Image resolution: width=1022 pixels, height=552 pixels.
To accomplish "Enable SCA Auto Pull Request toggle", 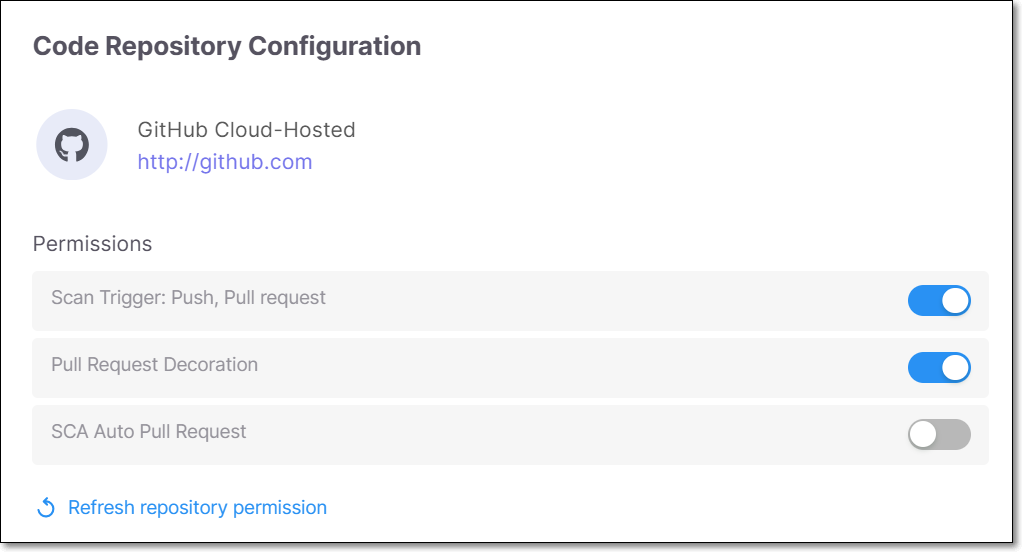I will 939,435.
